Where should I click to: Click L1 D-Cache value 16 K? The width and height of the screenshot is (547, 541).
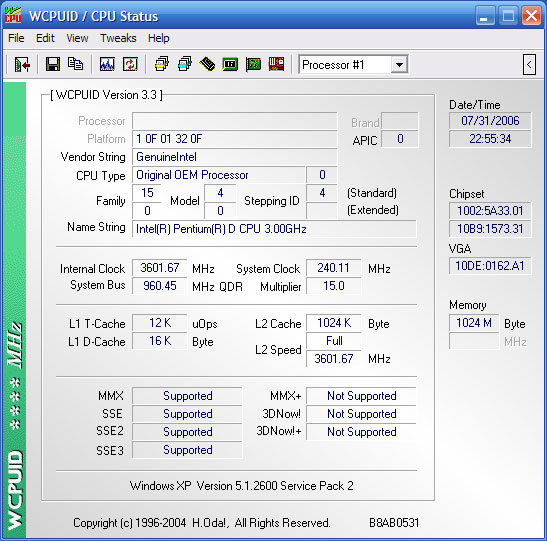pos(160,341)
